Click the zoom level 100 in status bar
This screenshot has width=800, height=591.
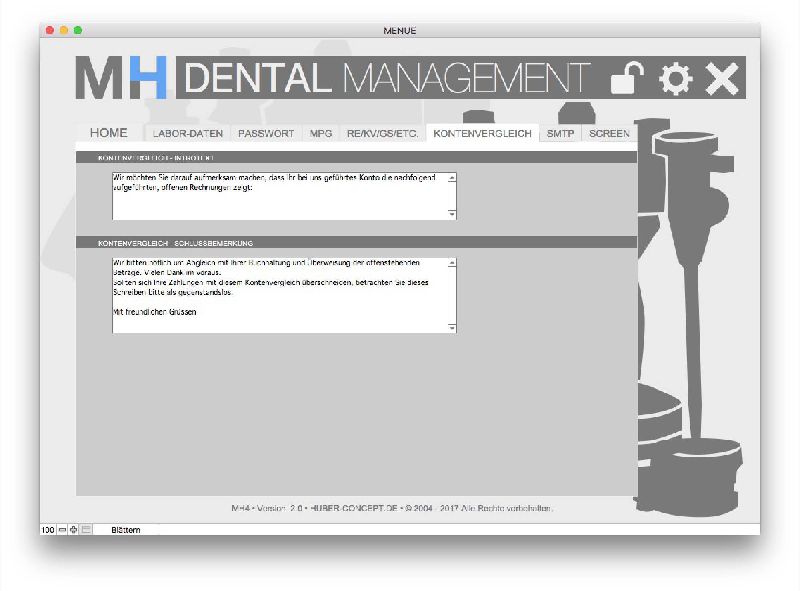tap(48, 529)
